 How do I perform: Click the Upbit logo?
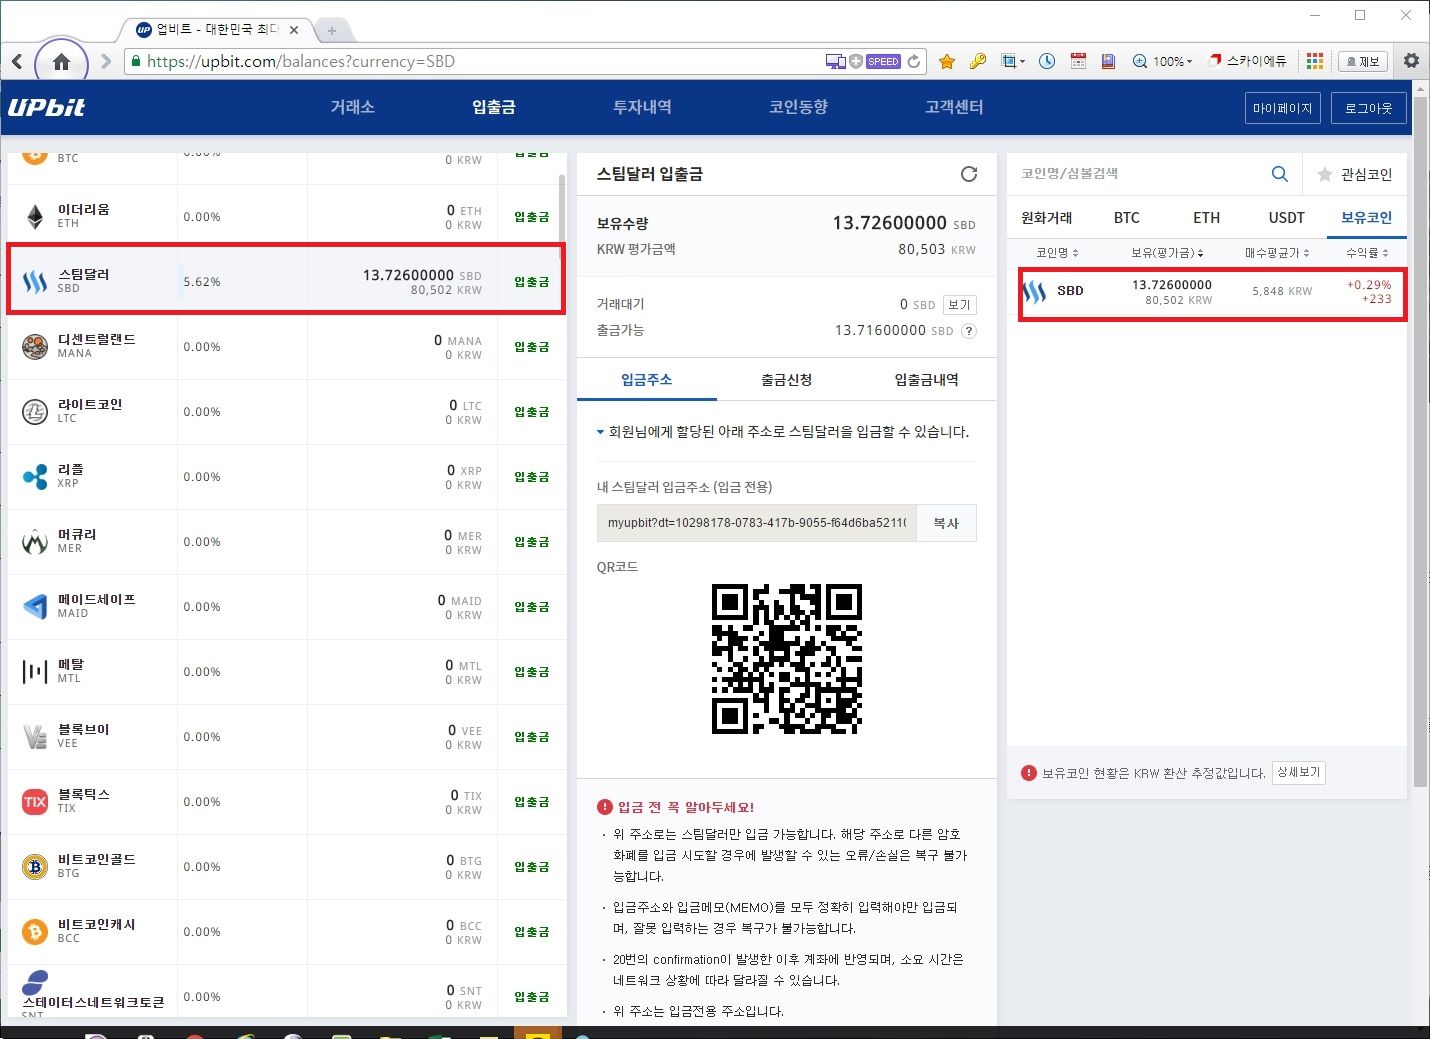pos(47,108)
